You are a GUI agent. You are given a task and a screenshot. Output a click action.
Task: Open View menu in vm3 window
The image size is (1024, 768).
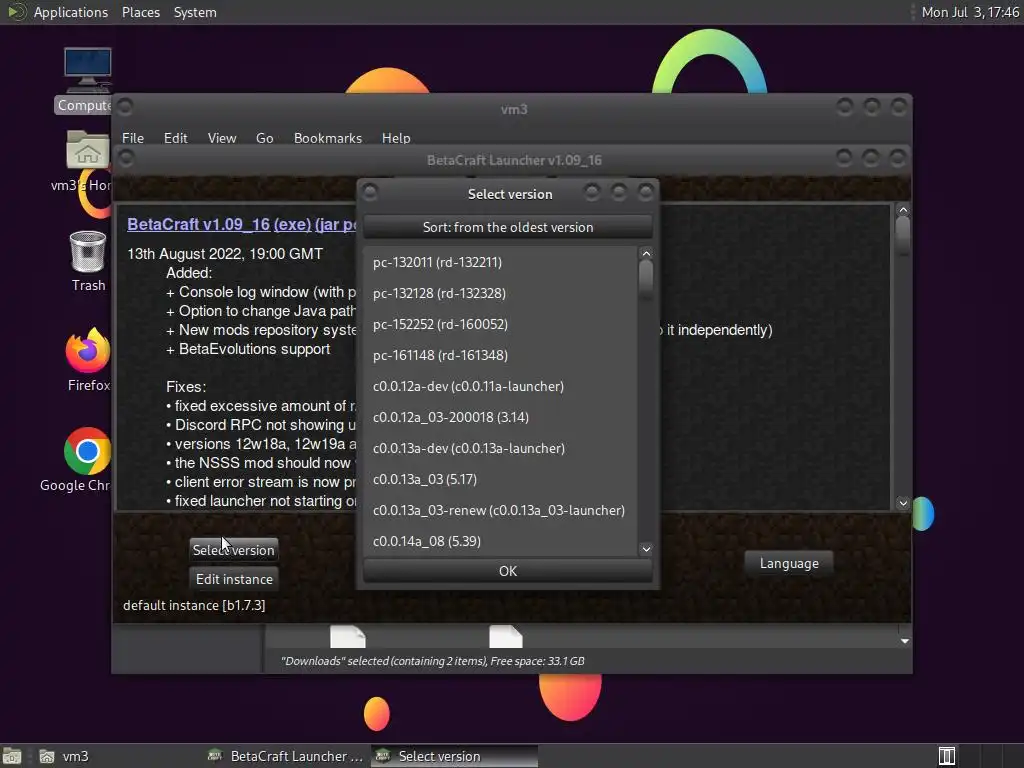pos(221,138)
